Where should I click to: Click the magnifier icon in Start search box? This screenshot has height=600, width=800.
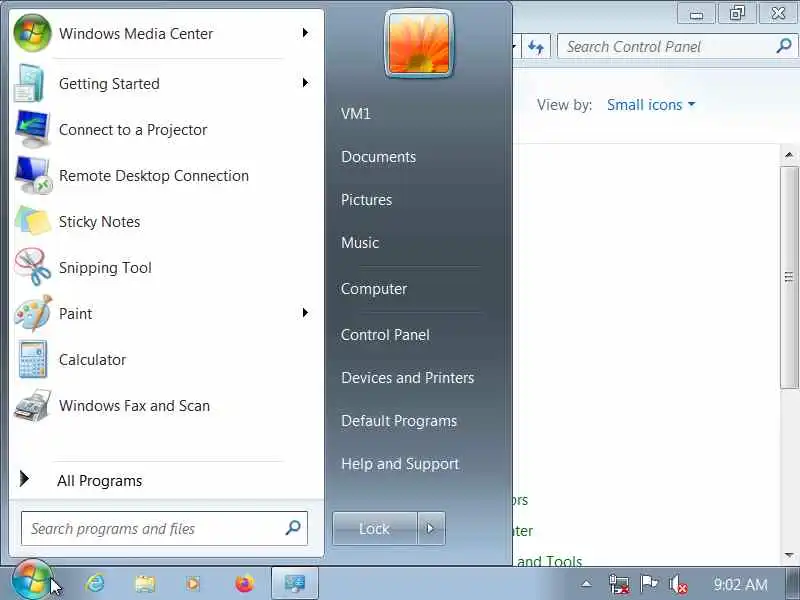click(293, 528)
